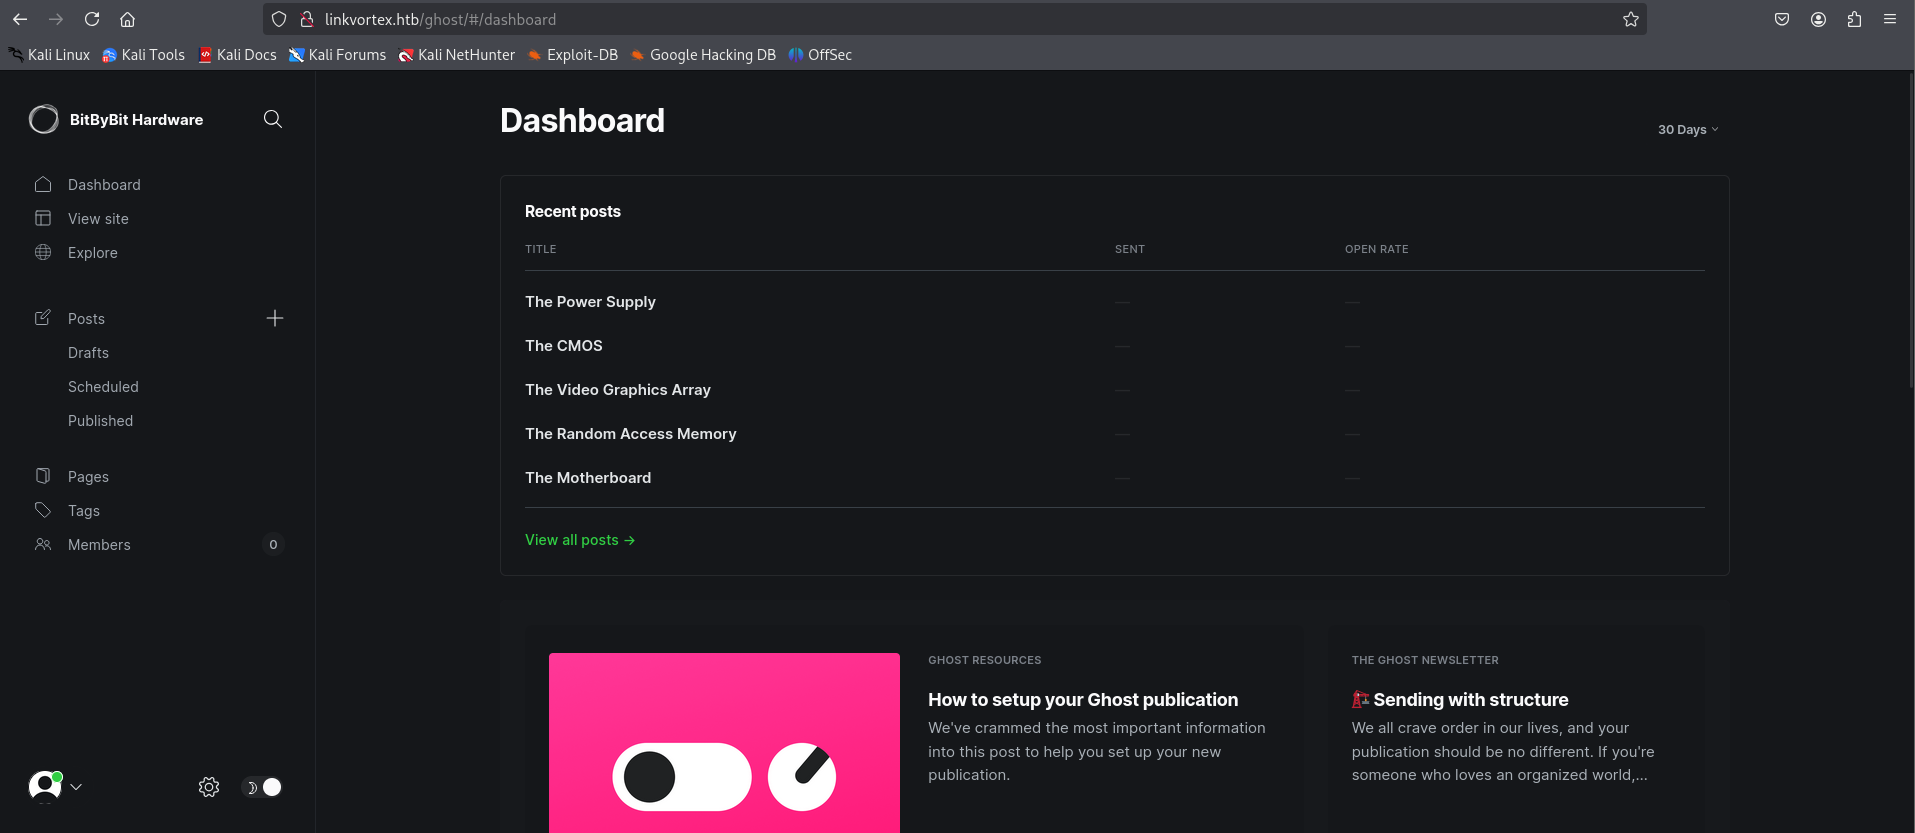Image resolution: width=1915 pixels, height=833 pixels.
Task: Open 'How to setup your Ghost publication'
Action: pyautogui.click(x=1083, y=700)
